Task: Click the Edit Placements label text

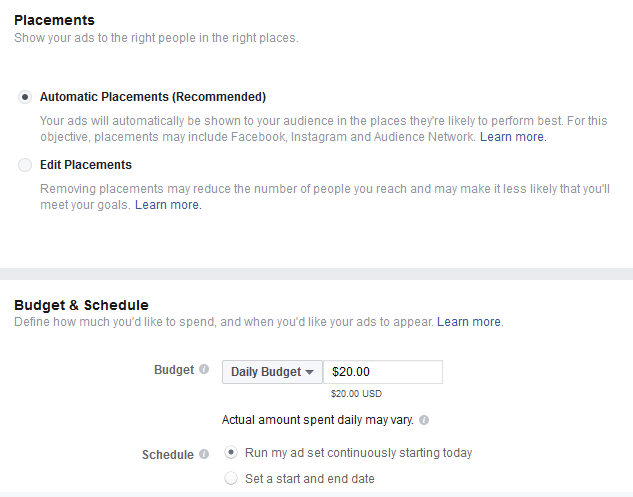Action: [86, 165]
